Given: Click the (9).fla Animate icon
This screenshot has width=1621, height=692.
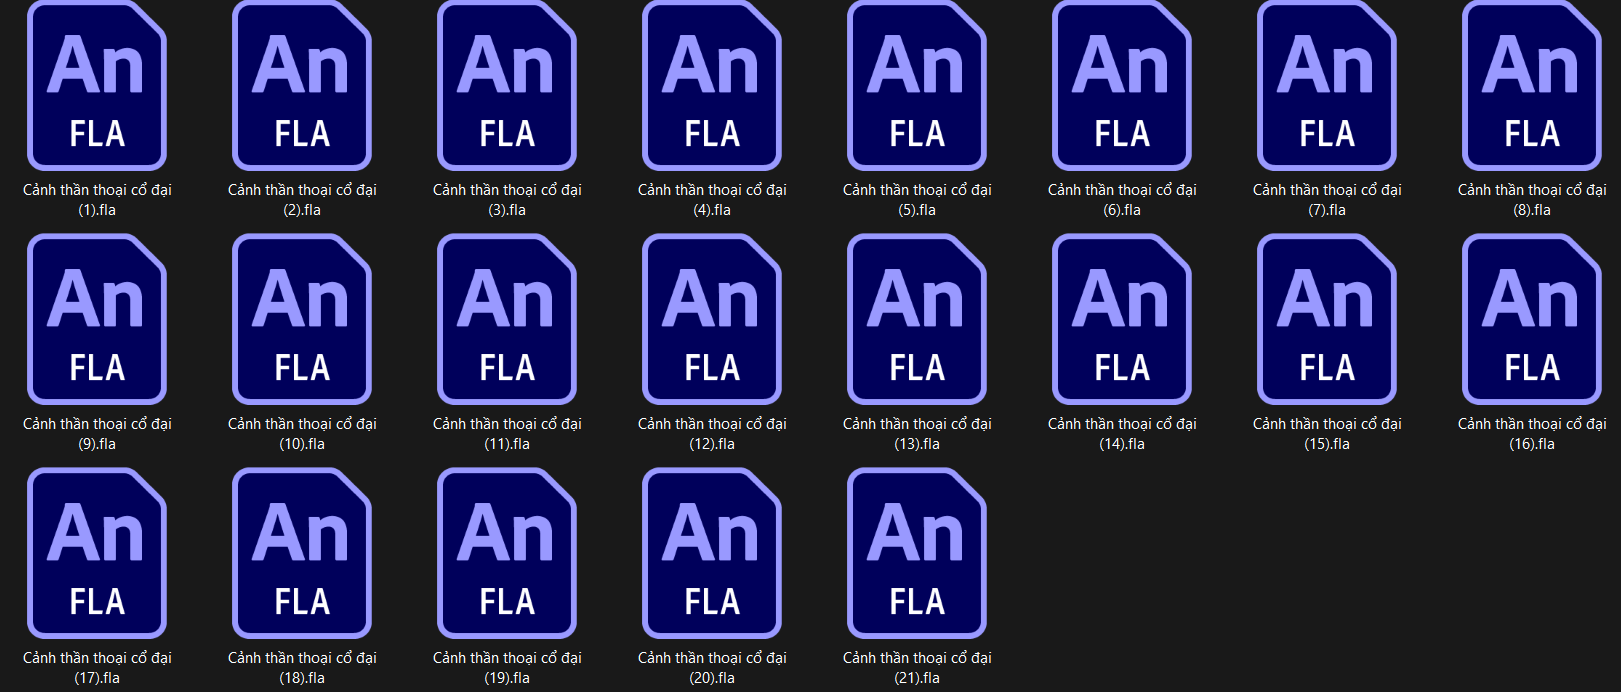Looking at the screenshot, I should tap(97, 320).
